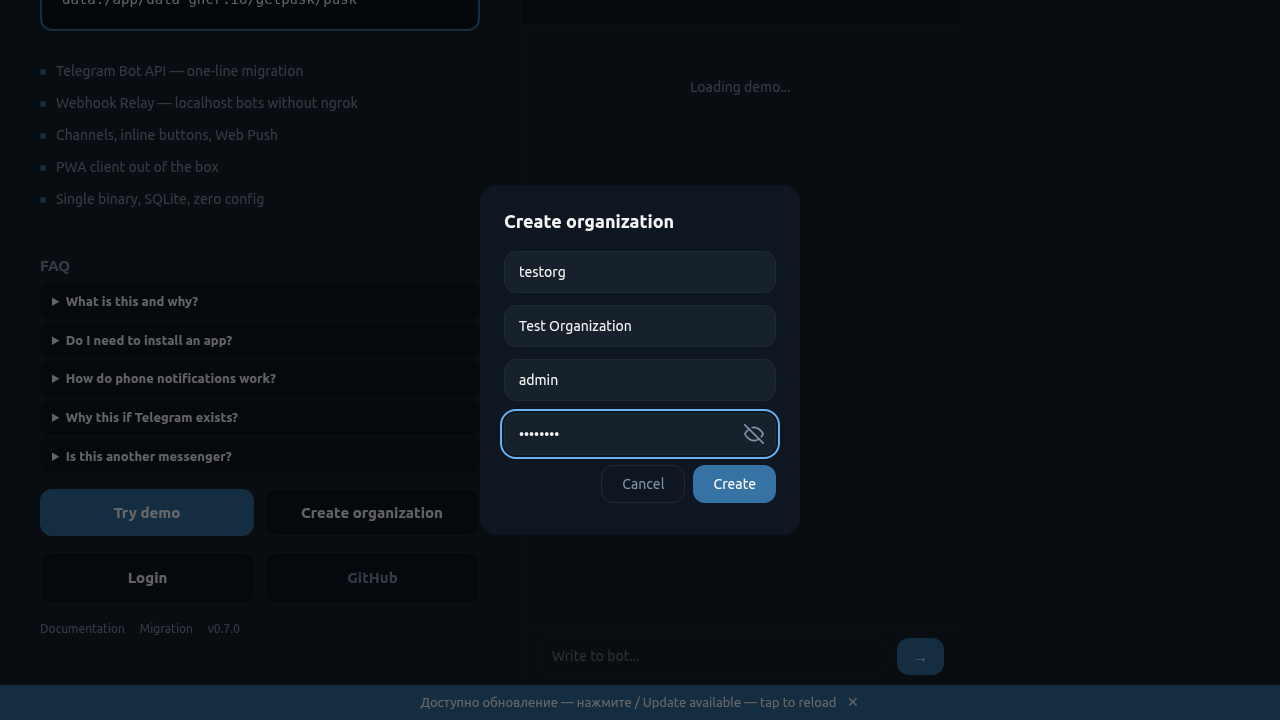
Task: Expand 'Why this if Telegram exists?' FAQ
Action: [152, 418]
